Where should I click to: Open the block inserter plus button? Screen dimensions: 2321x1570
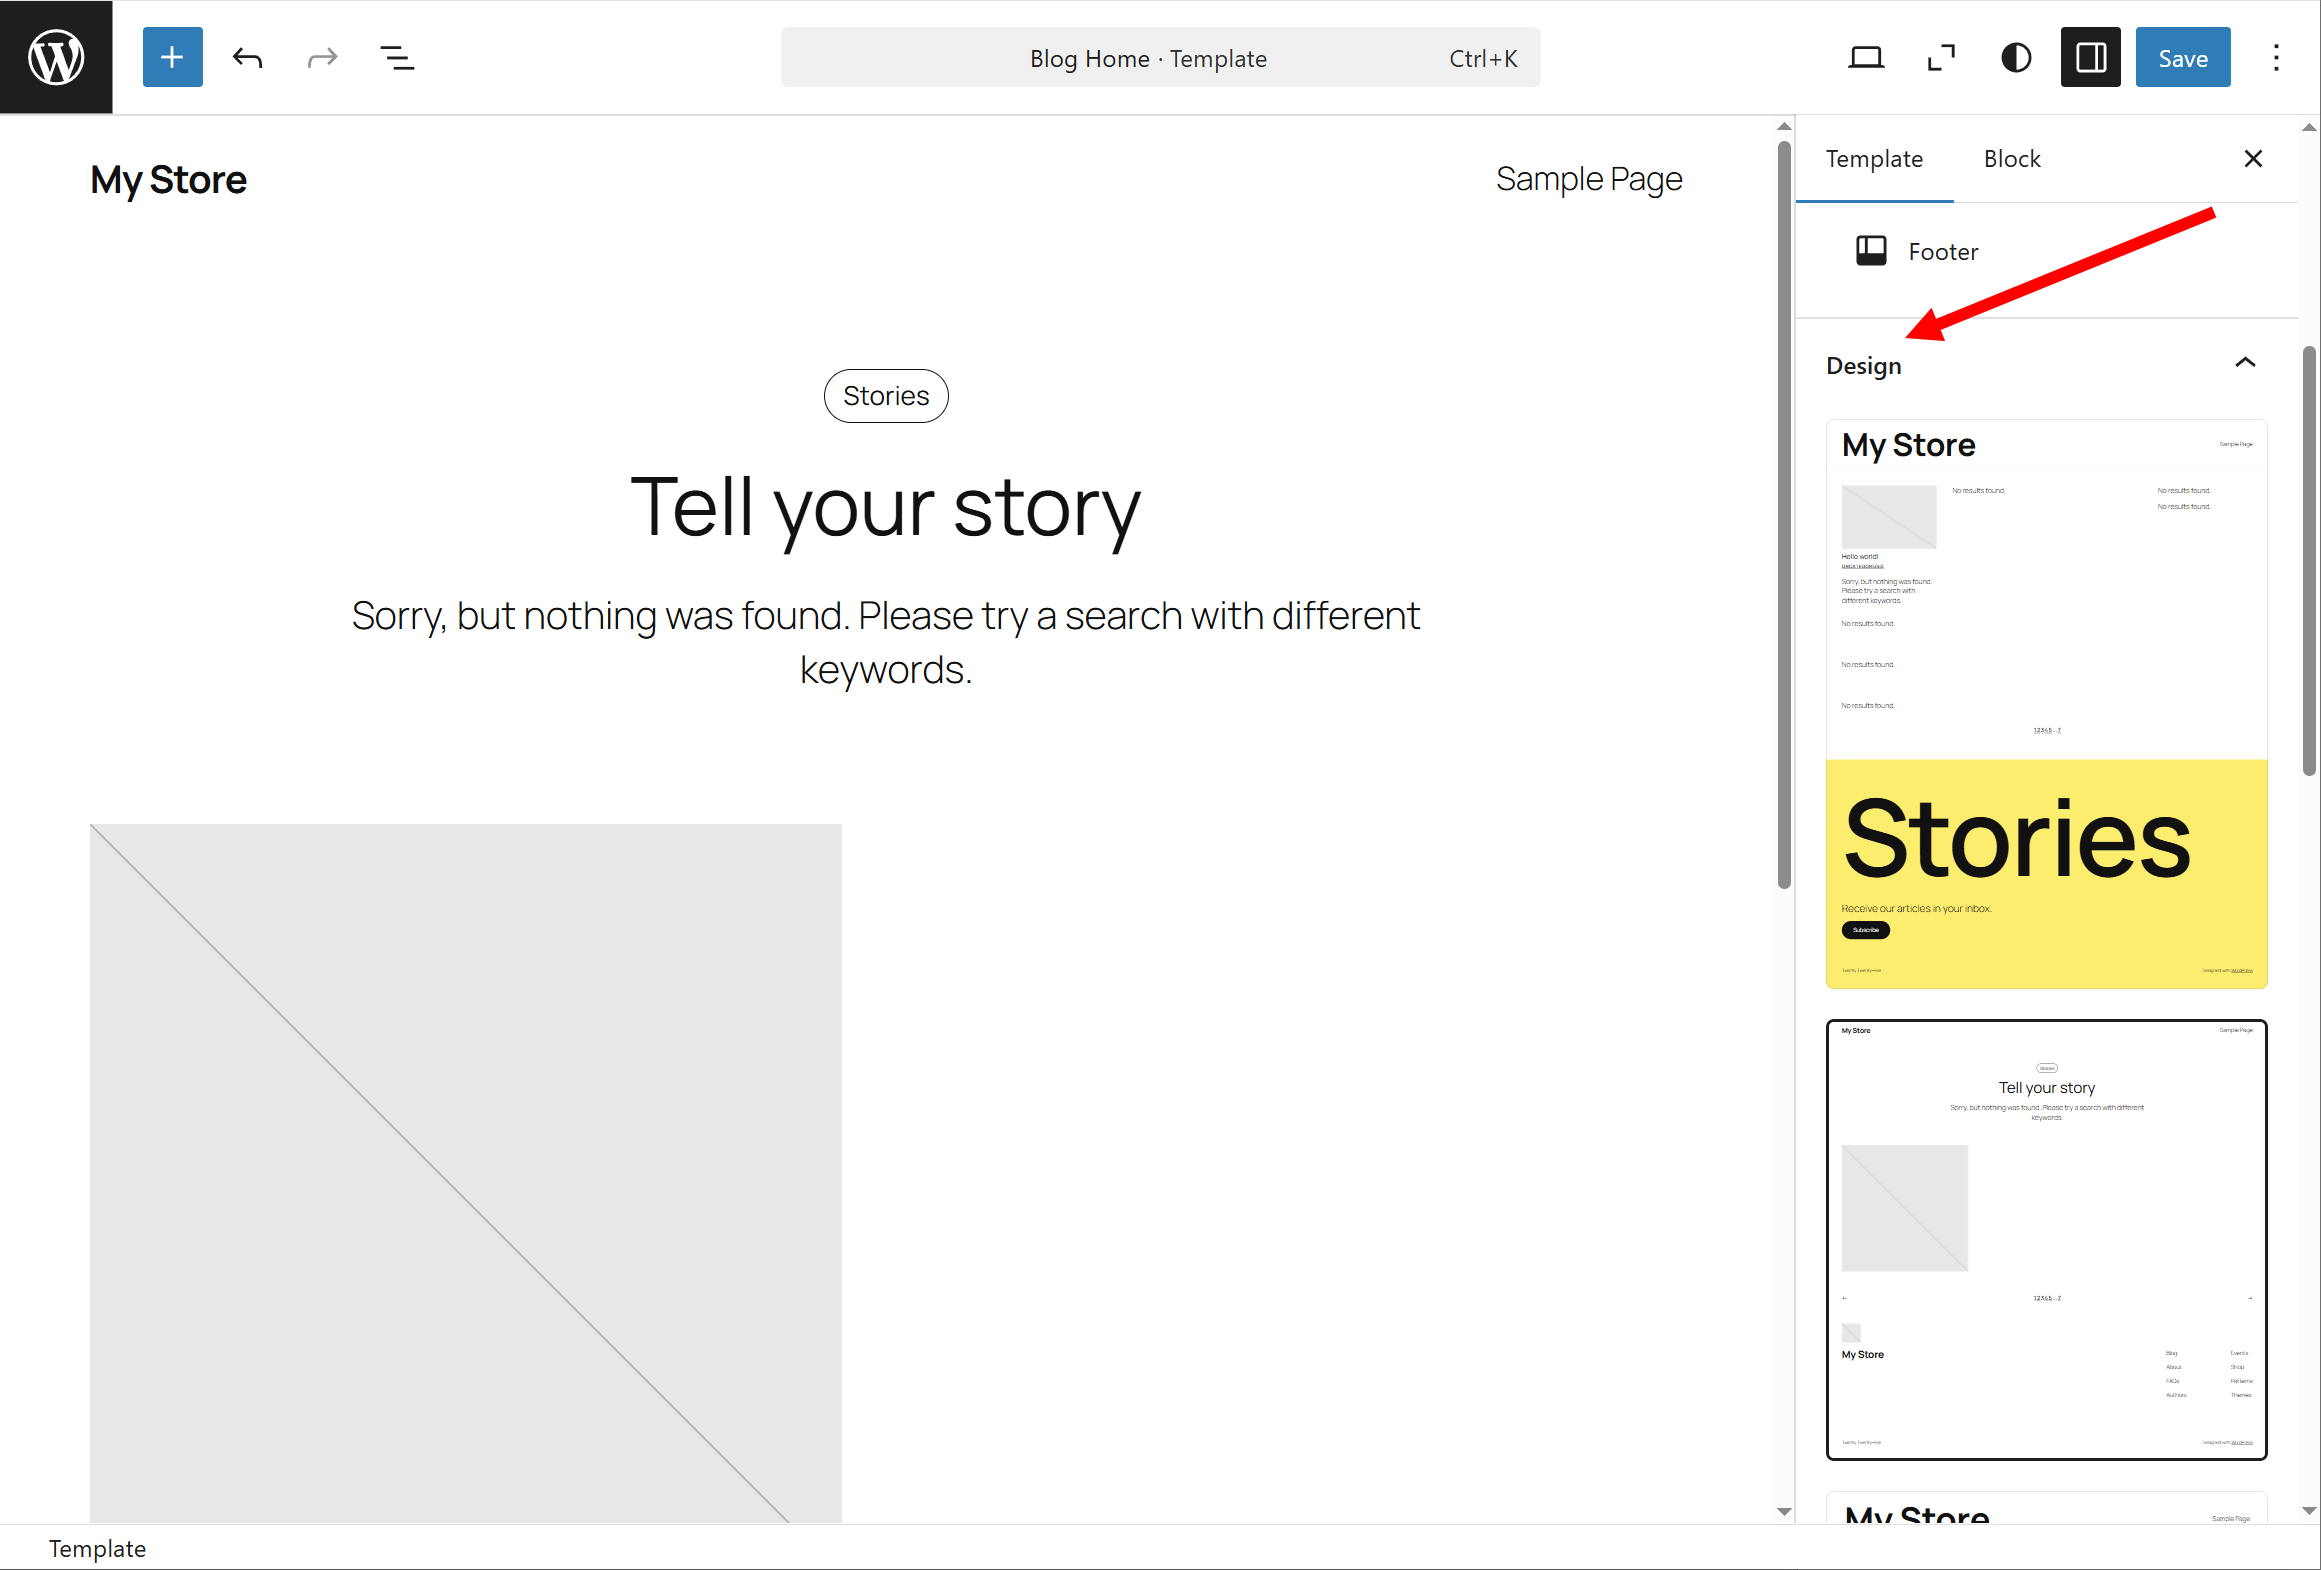tap(172, 57)
